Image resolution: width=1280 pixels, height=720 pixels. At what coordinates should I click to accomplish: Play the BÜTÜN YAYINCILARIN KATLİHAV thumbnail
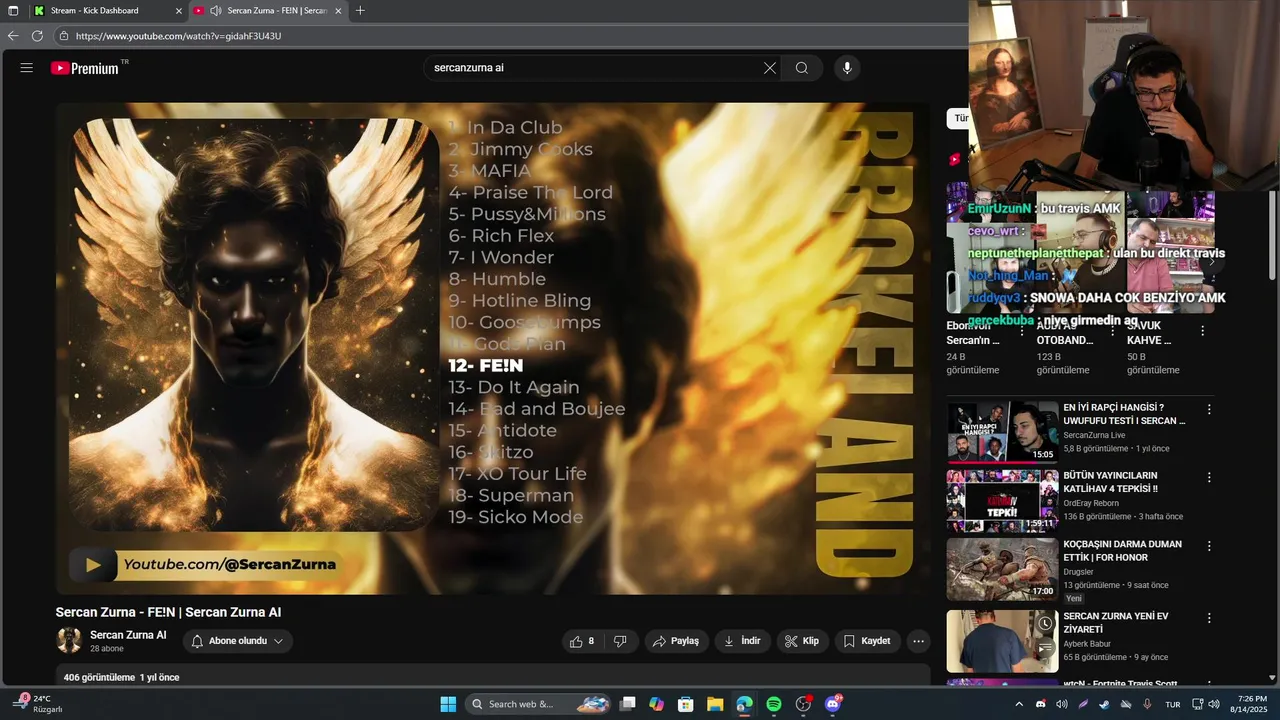[1002, 500]
